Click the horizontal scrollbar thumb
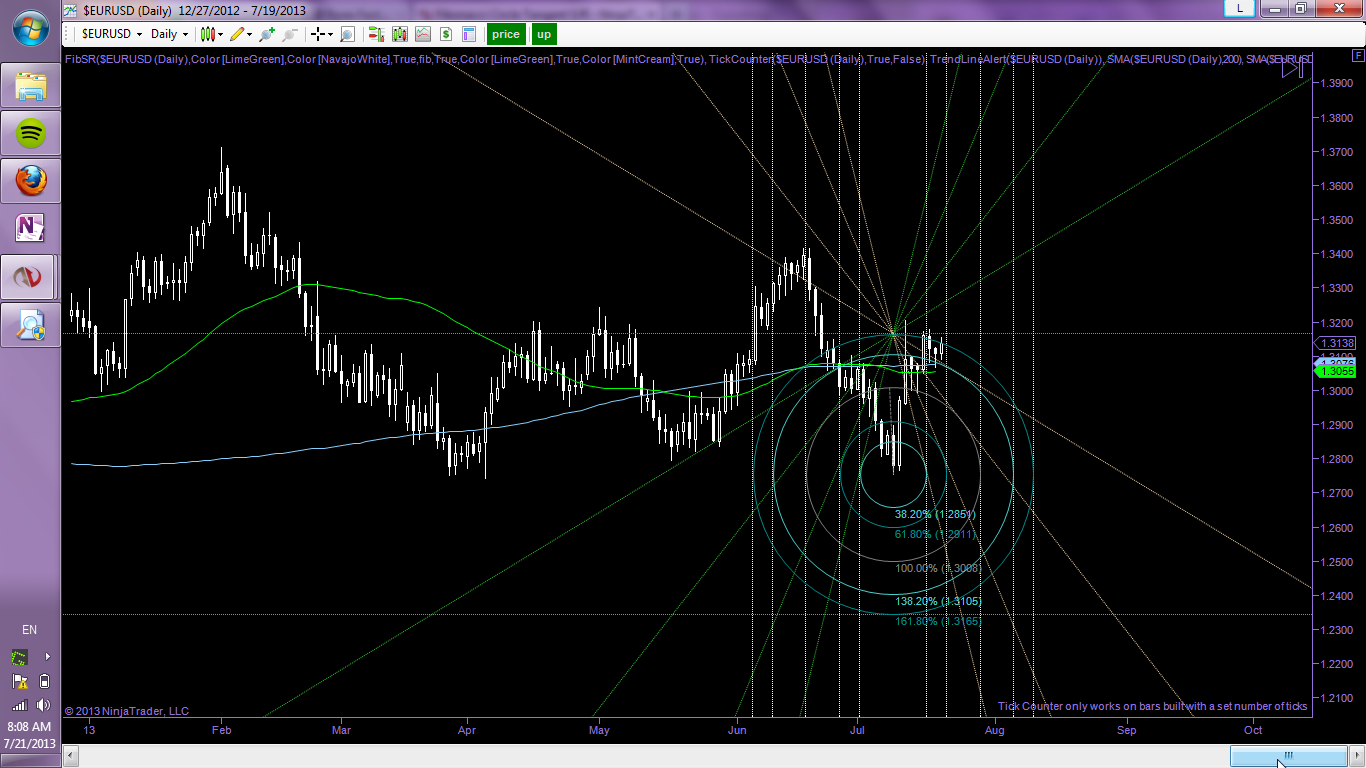 click(x=1289, y=756)
